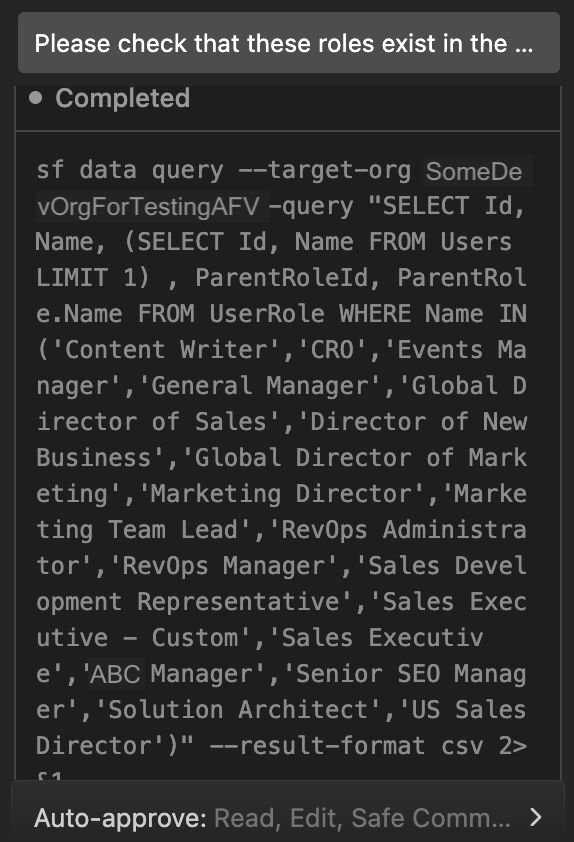This screenshot has height=842, width=574.
Task: Click "LIMIT 1)" in the subquery
Action: click(x=92, y=278)
